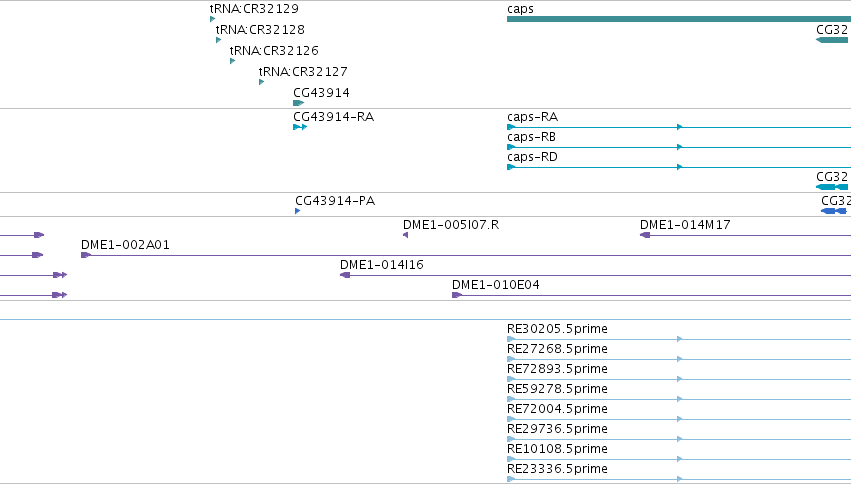The image size is (851, 484).
Task: Click the DME1-005I07.R arrow glyph
Action: [405, 235]
